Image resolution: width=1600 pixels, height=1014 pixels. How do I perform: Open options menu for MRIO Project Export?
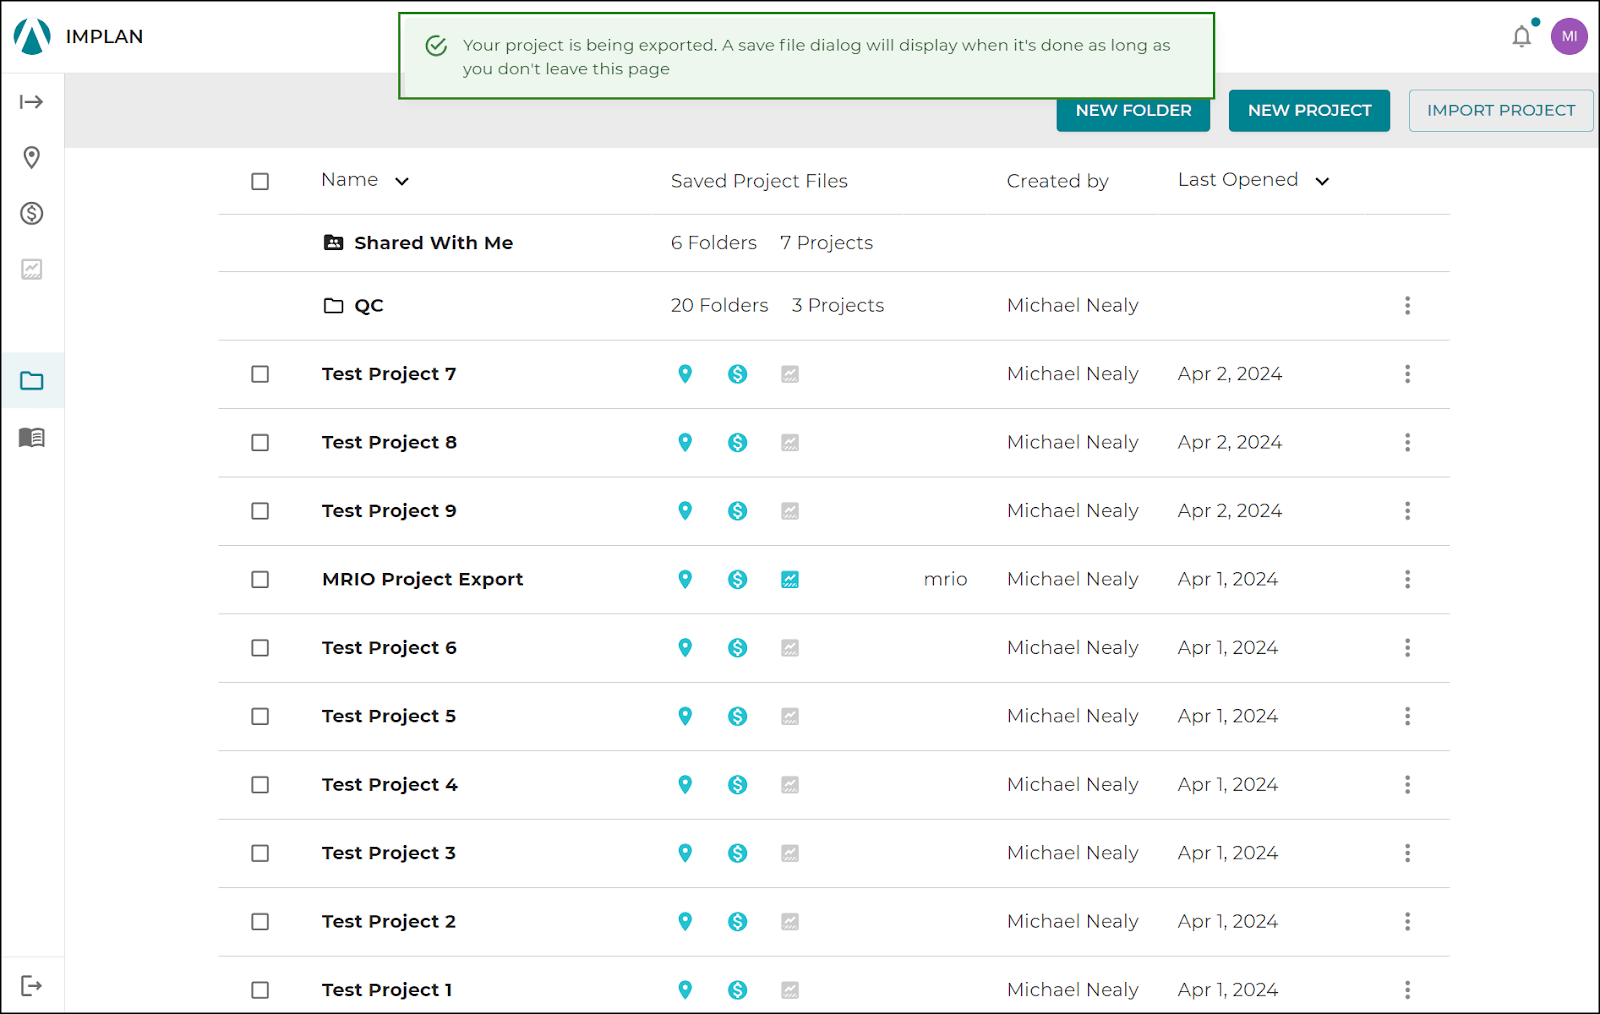1407,580
